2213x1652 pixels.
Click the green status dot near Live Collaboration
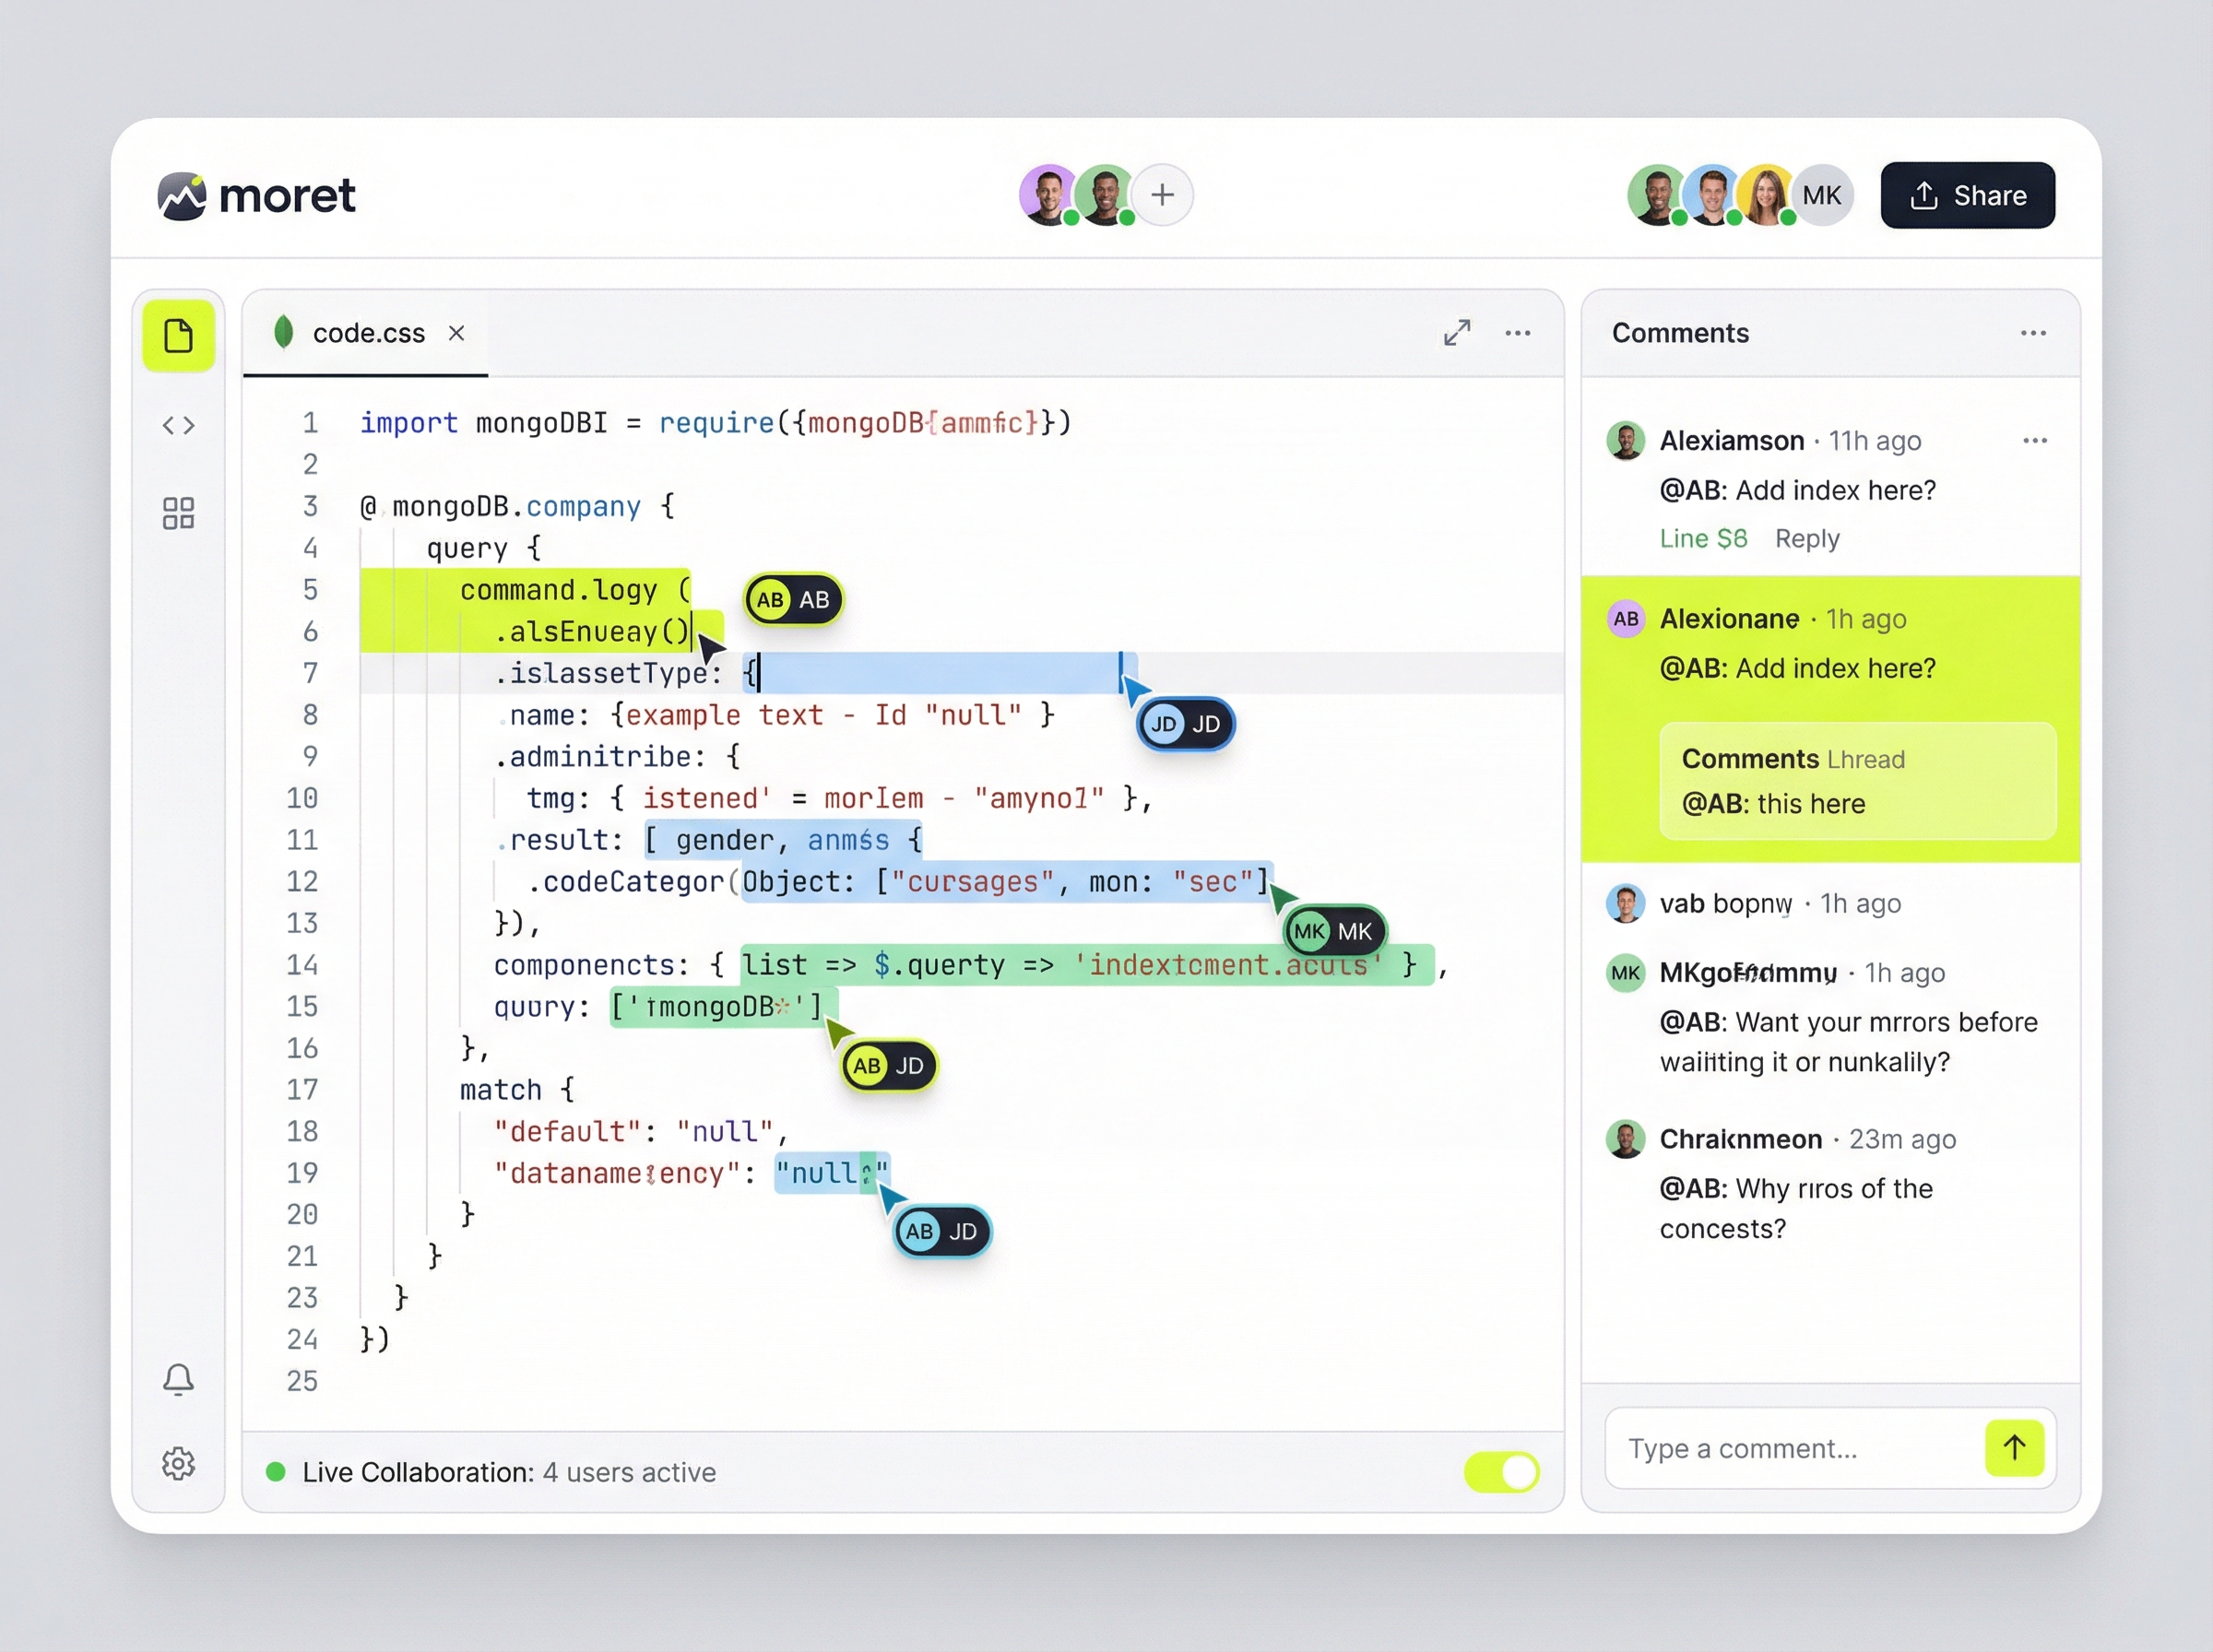pos(274,1472)
